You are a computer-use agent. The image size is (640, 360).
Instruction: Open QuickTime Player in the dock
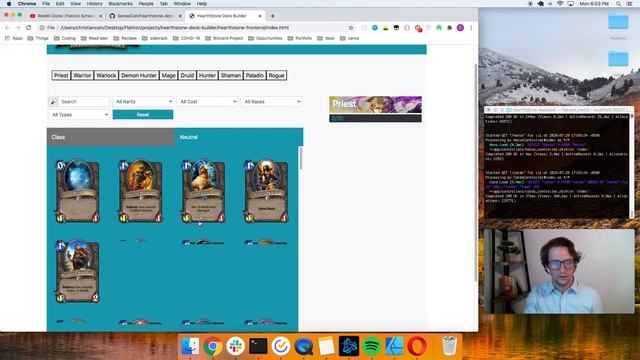pos(304,346)
